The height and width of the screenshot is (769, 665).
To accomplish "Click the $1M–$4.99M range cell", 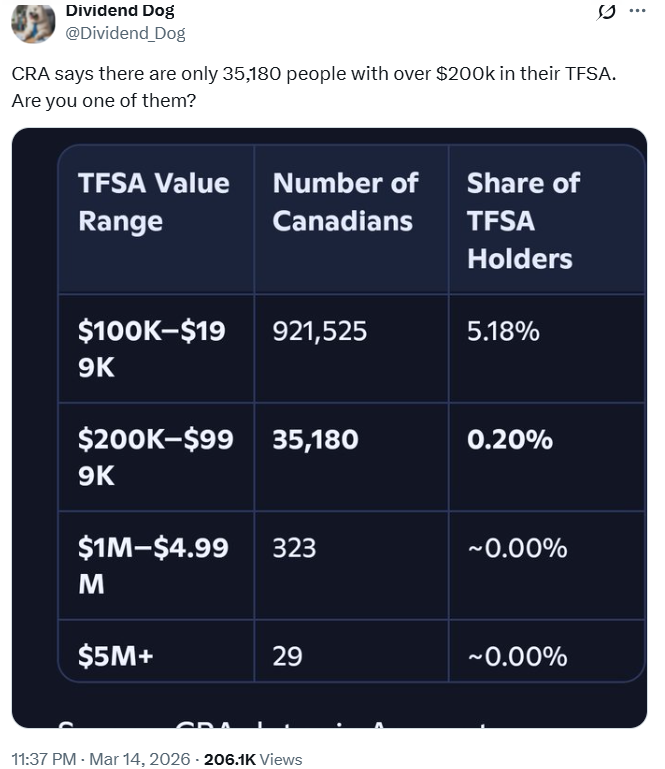I will point(154,565).
